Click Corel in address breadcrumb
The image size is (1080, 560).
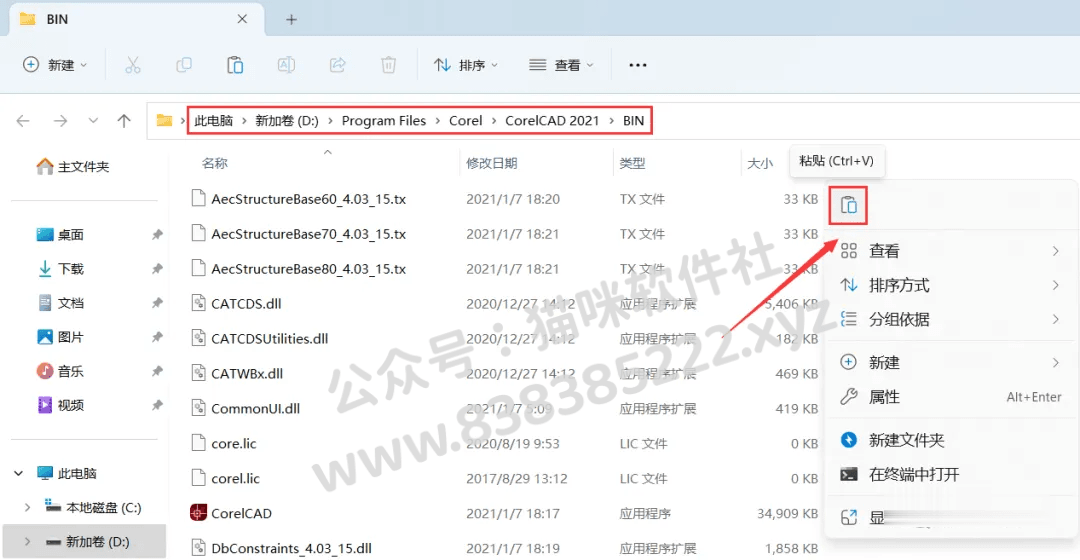click(x=466, y=121)
